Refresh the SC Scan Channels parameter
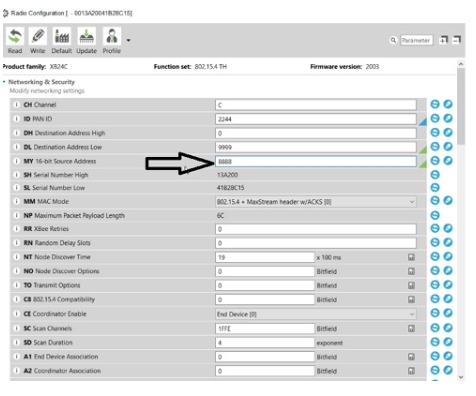 tap(435, 328)
